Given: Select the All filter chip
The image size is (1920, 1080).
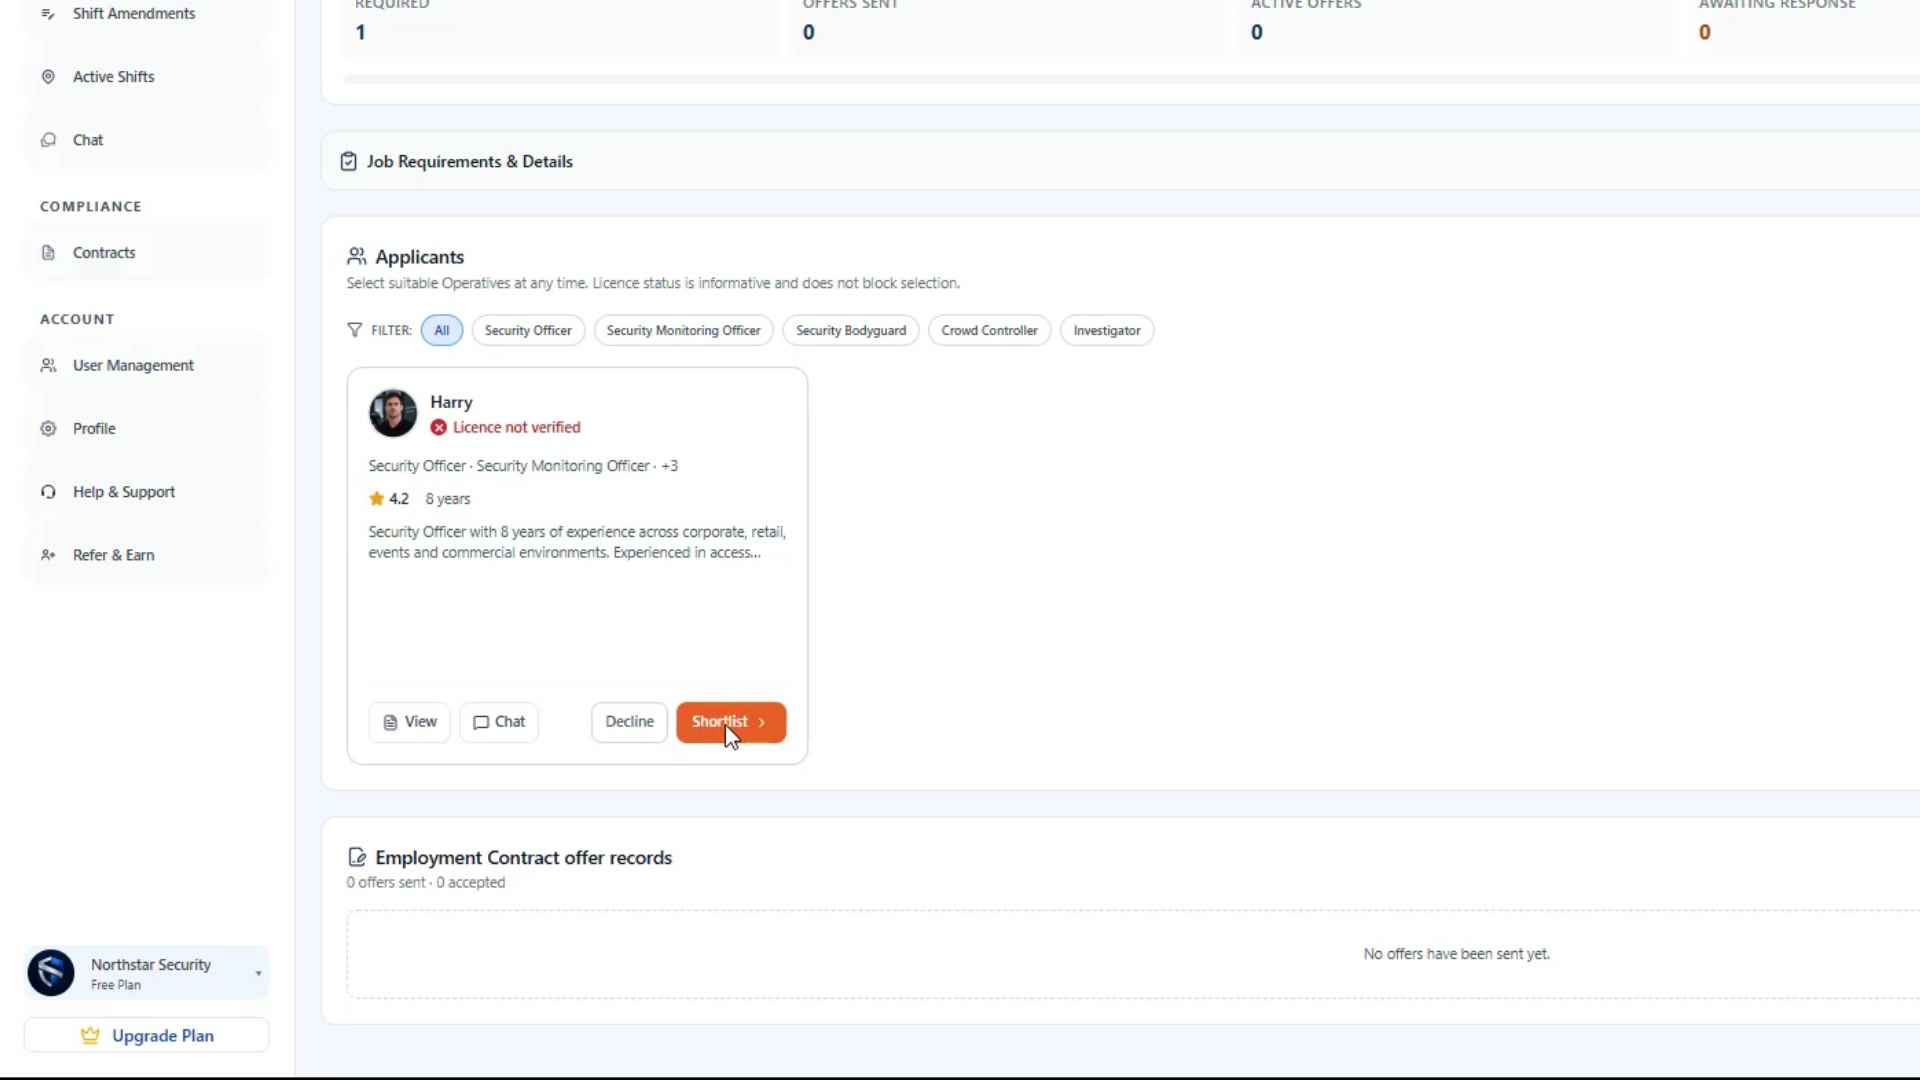Looking at the screenshot, I should coord(442,331).
